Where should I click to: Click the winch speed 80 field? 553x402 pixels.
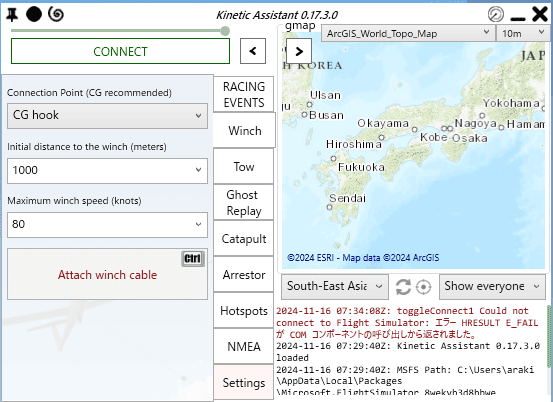pos(107,225)
